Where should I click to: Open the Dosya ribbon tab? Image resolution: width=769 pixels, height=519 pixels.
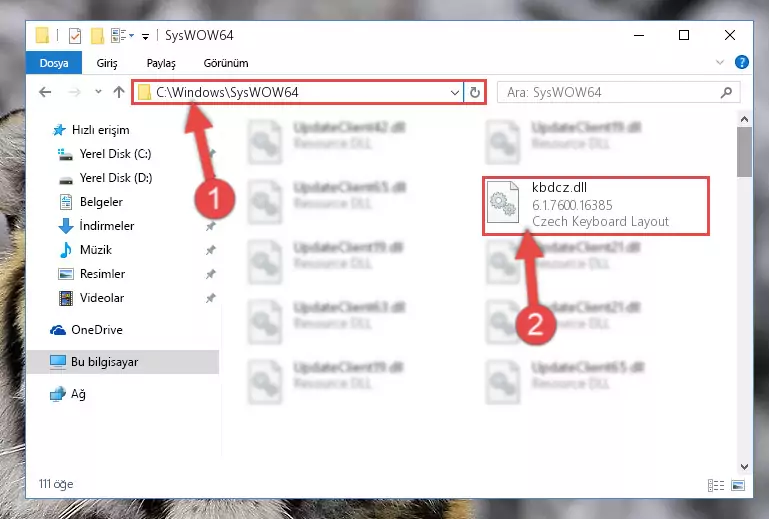tap(54, 63)
